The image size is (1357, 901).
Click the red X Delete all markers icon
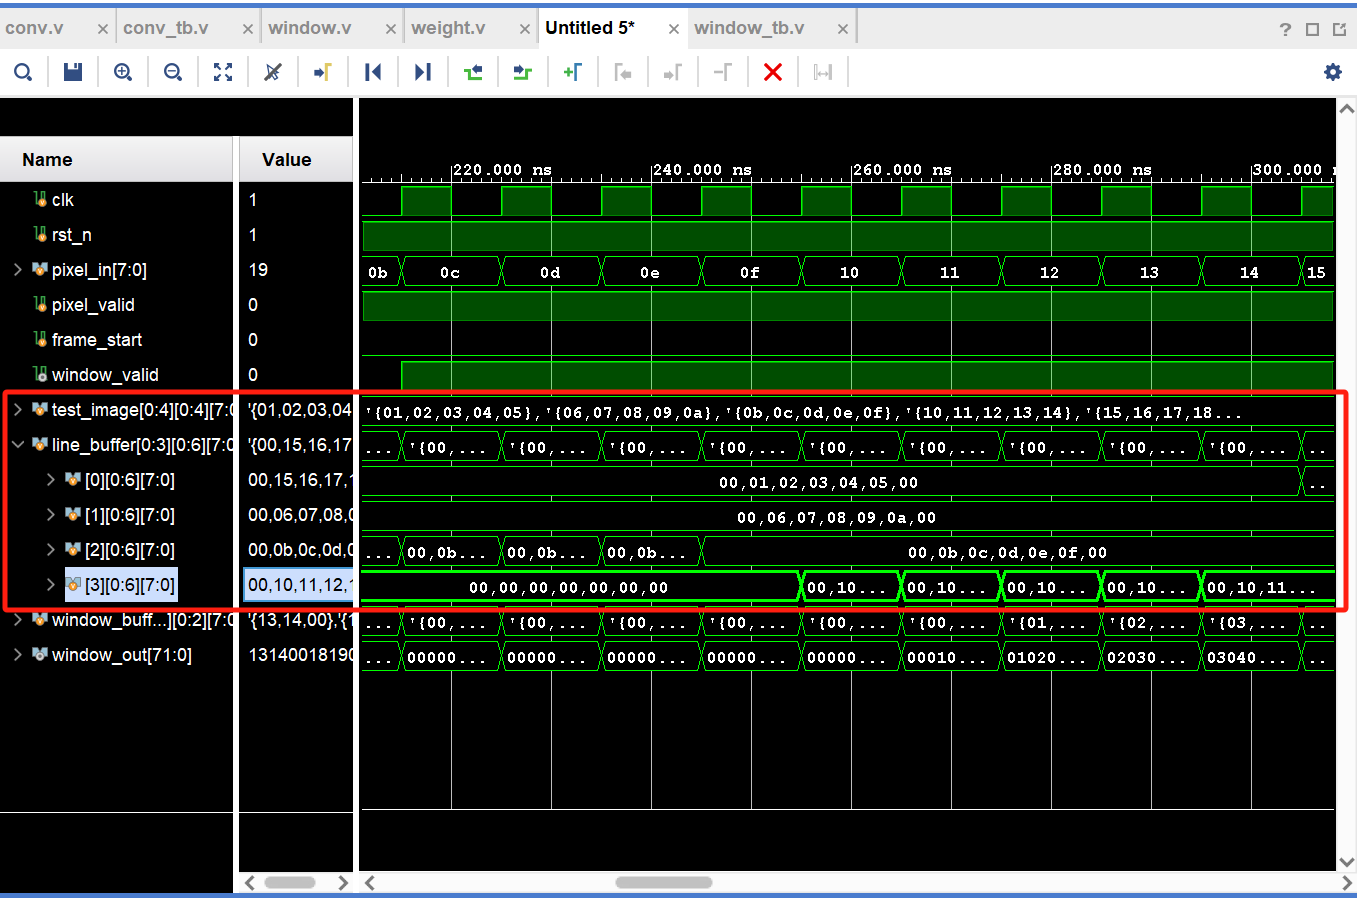[x=773, y=72]
